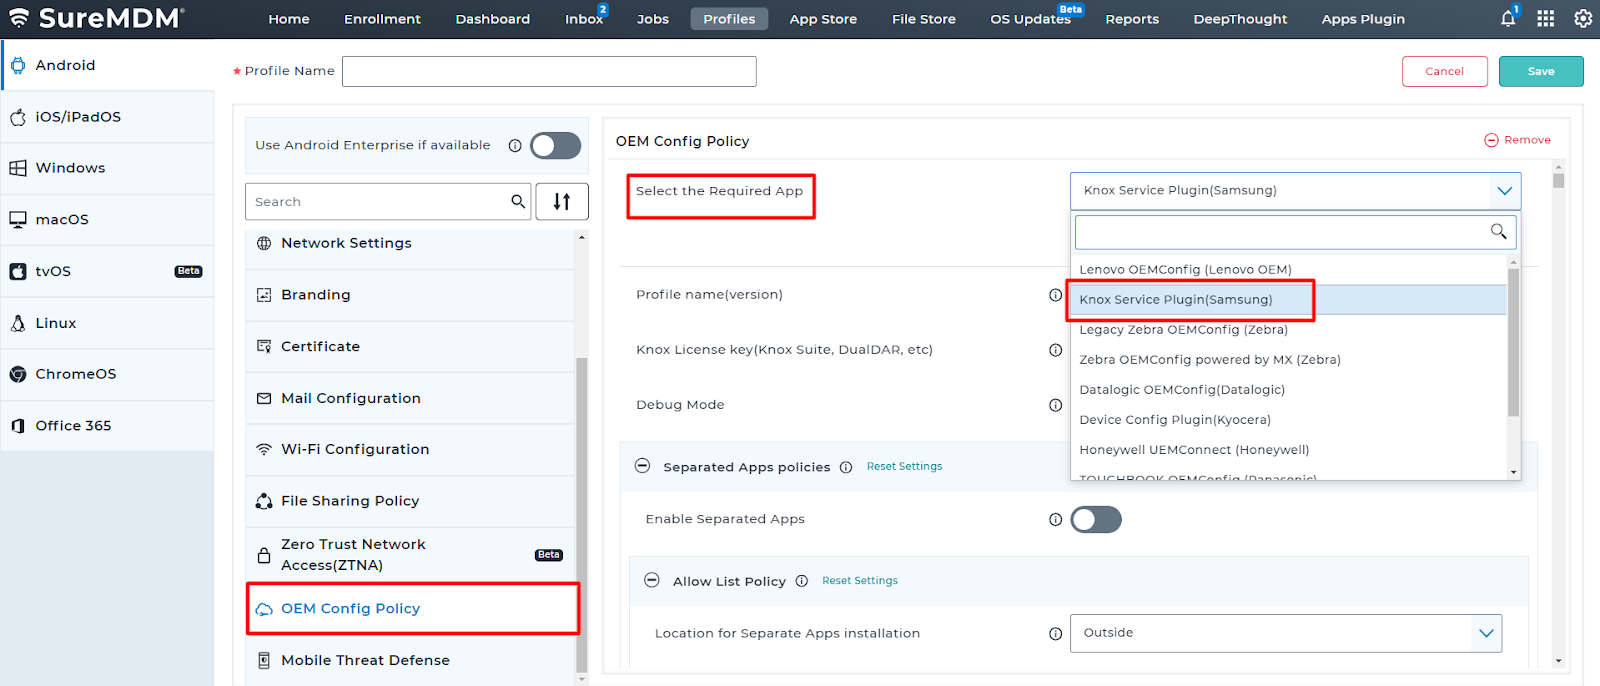The width and height of the screenshot is (1600, 686).
Task: Go to the Home tab
Action: click(289, 19)
